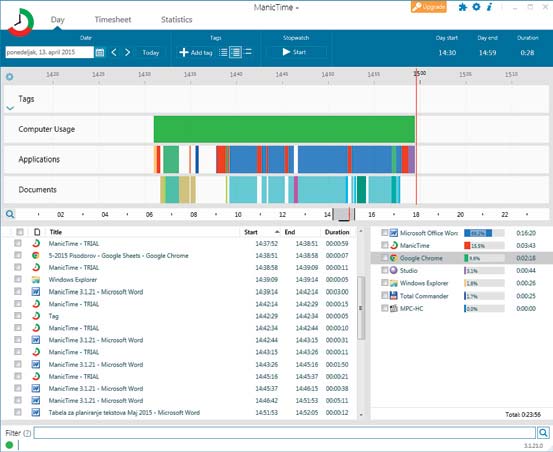Click the green tracking status indicator
Image resolution: width=553 pixels, height=452 pixels.
[9, 445]
